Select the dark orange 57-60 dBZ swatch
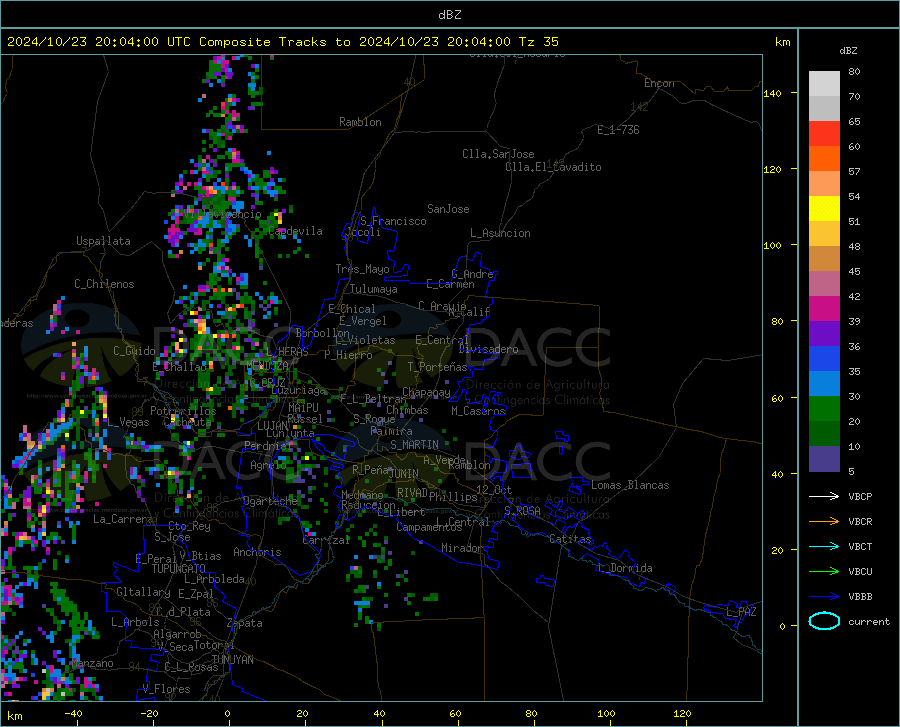Image resolution: width=900 pixels, height=727 pixels. [x=824, y=159]
